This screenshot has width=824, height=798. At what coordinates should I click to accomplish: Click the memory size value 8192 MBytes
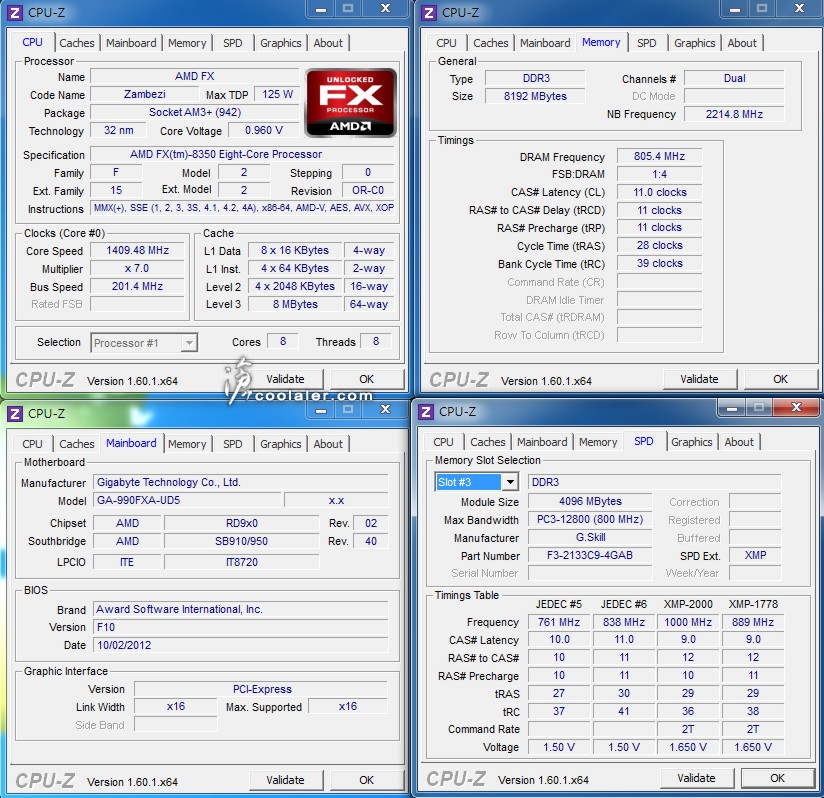(535, 96)
